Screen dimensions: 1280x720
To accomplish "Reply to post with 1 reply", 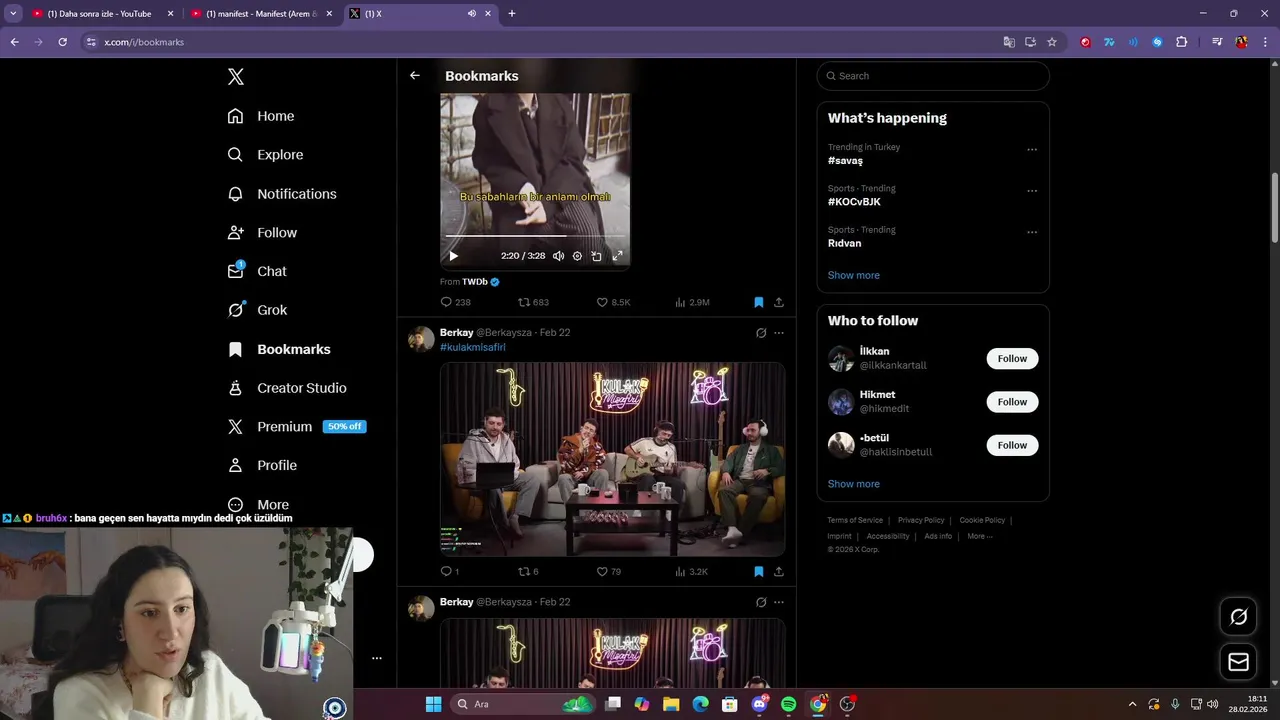I will point(449,572).
